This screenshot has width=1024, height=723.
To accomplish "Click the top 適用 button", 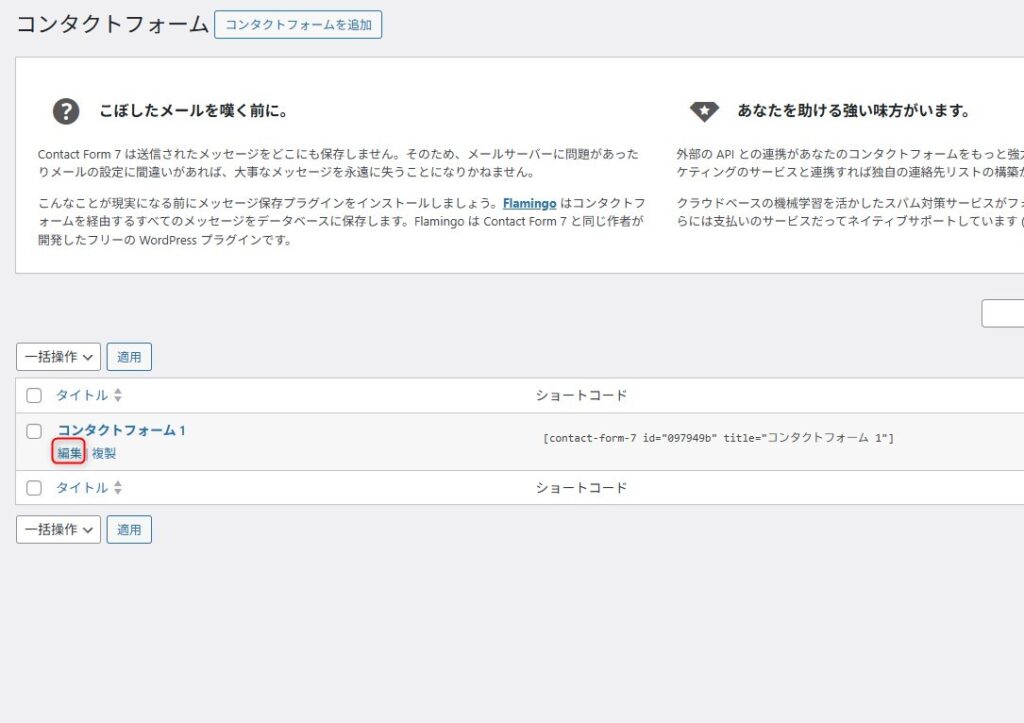I will tap(129, 357).
